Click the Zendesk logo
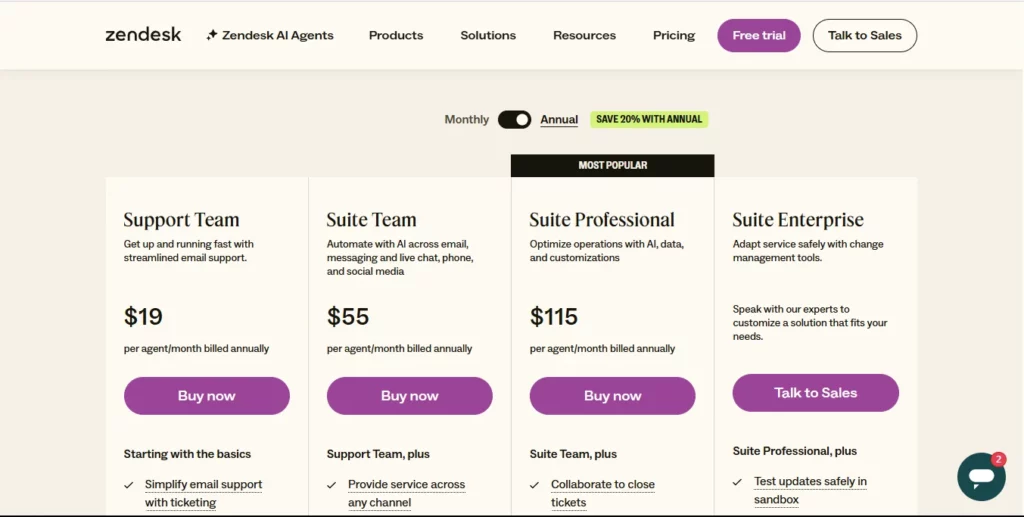The height and width of the screenshot is (517, 1024). coord(143,35)
